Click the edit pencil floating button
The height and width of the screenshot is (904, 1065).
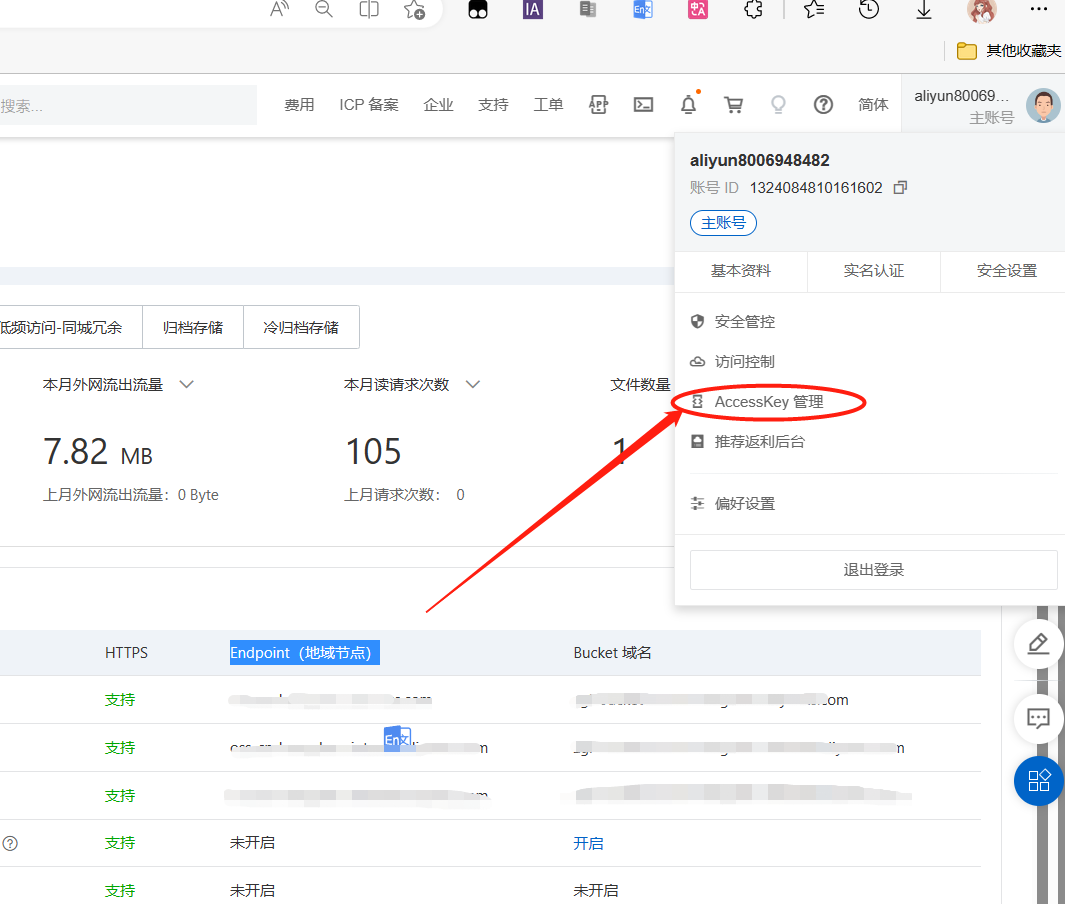(x=1038, y=644)
